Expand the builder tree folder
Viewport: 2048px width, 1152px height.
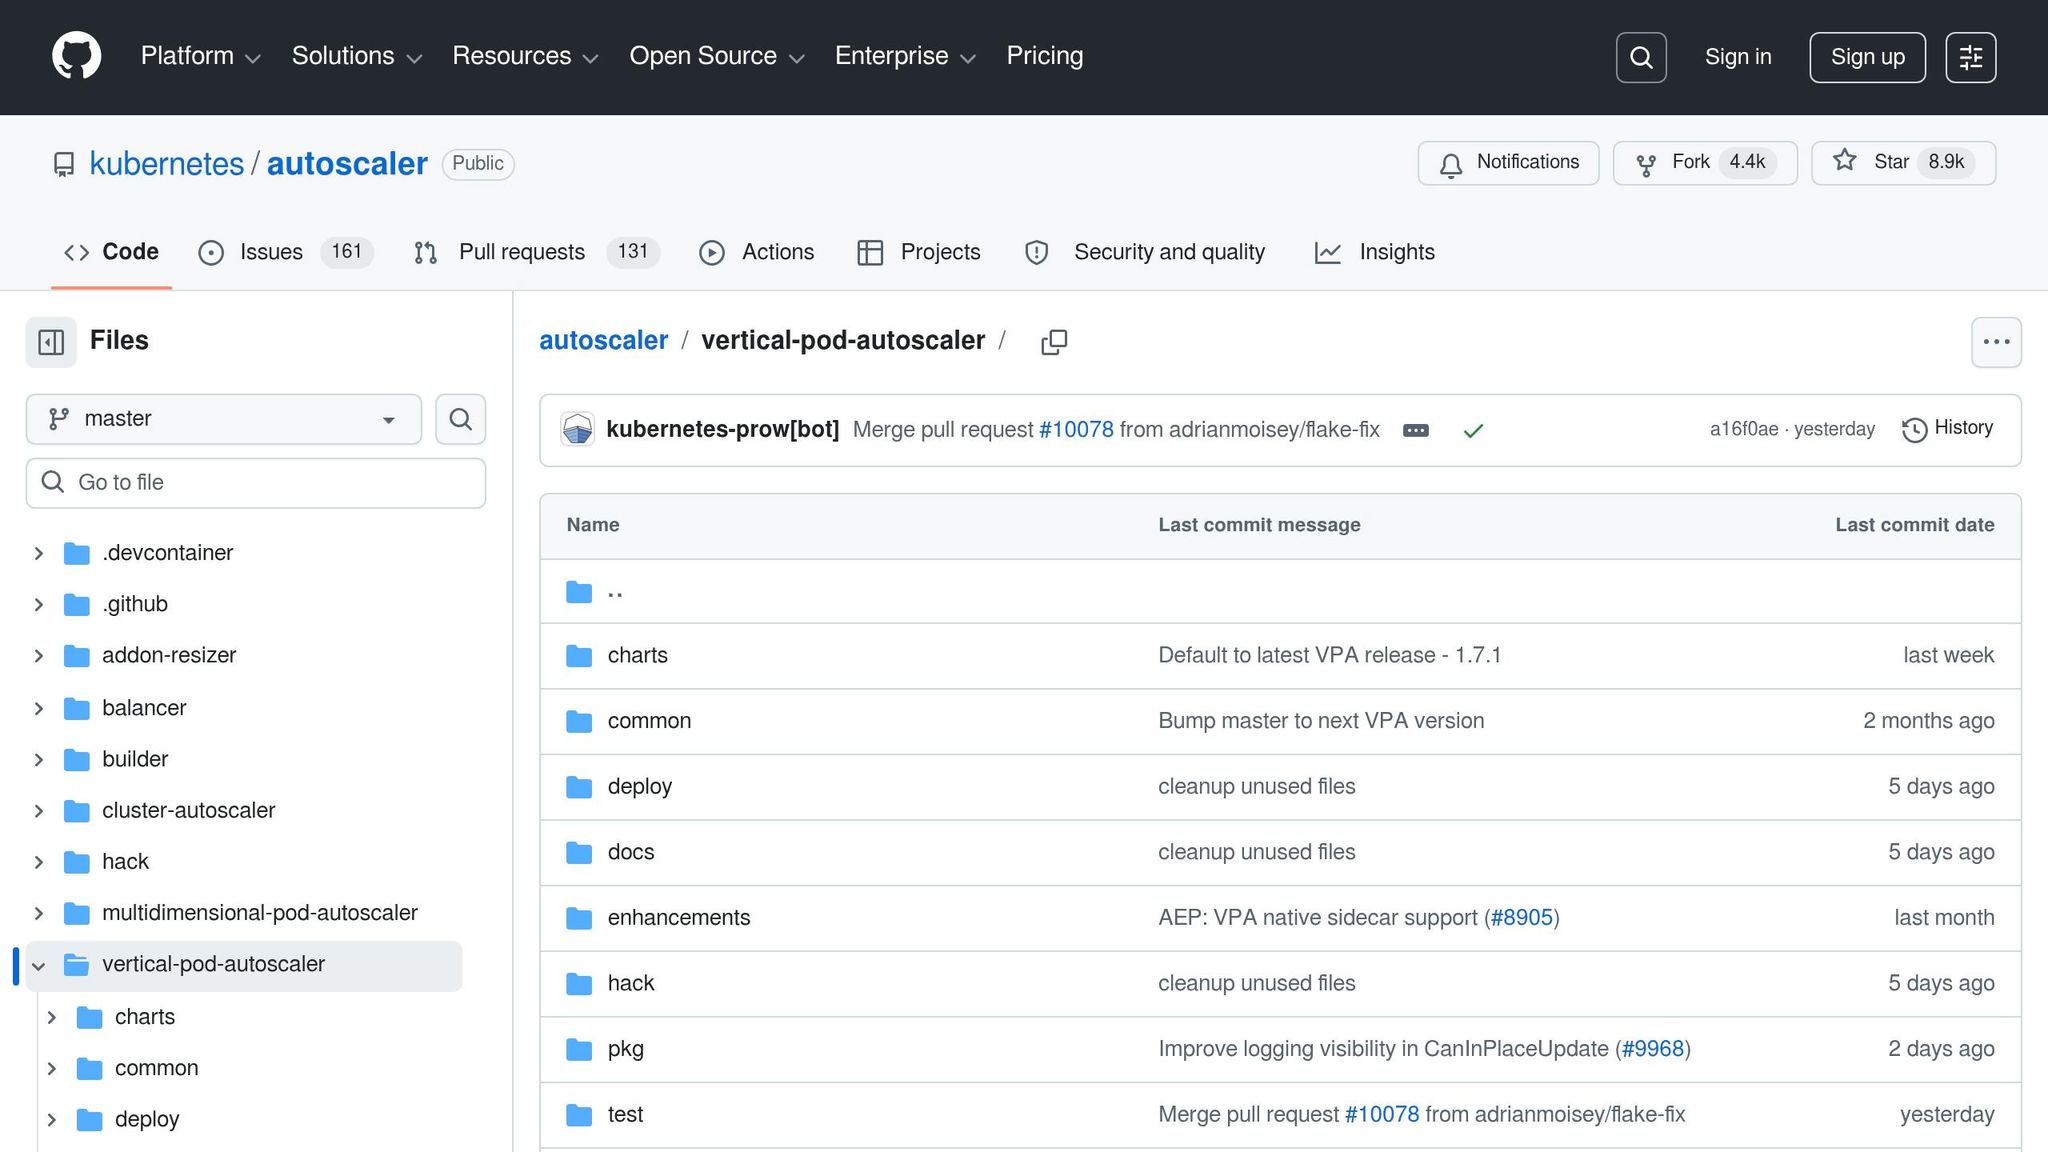click(39, 759)
